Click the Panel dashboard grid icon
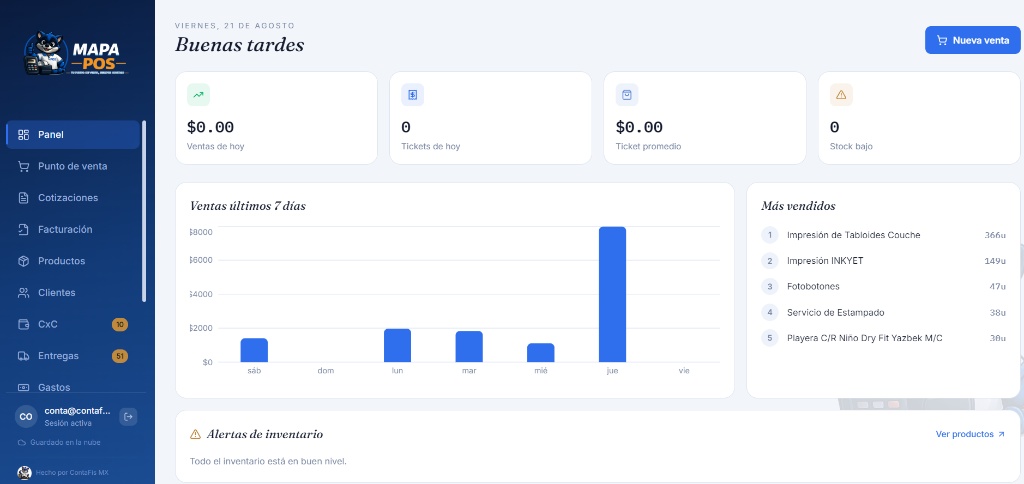This screenshot has height=484, width=1024. coord(24,135)
